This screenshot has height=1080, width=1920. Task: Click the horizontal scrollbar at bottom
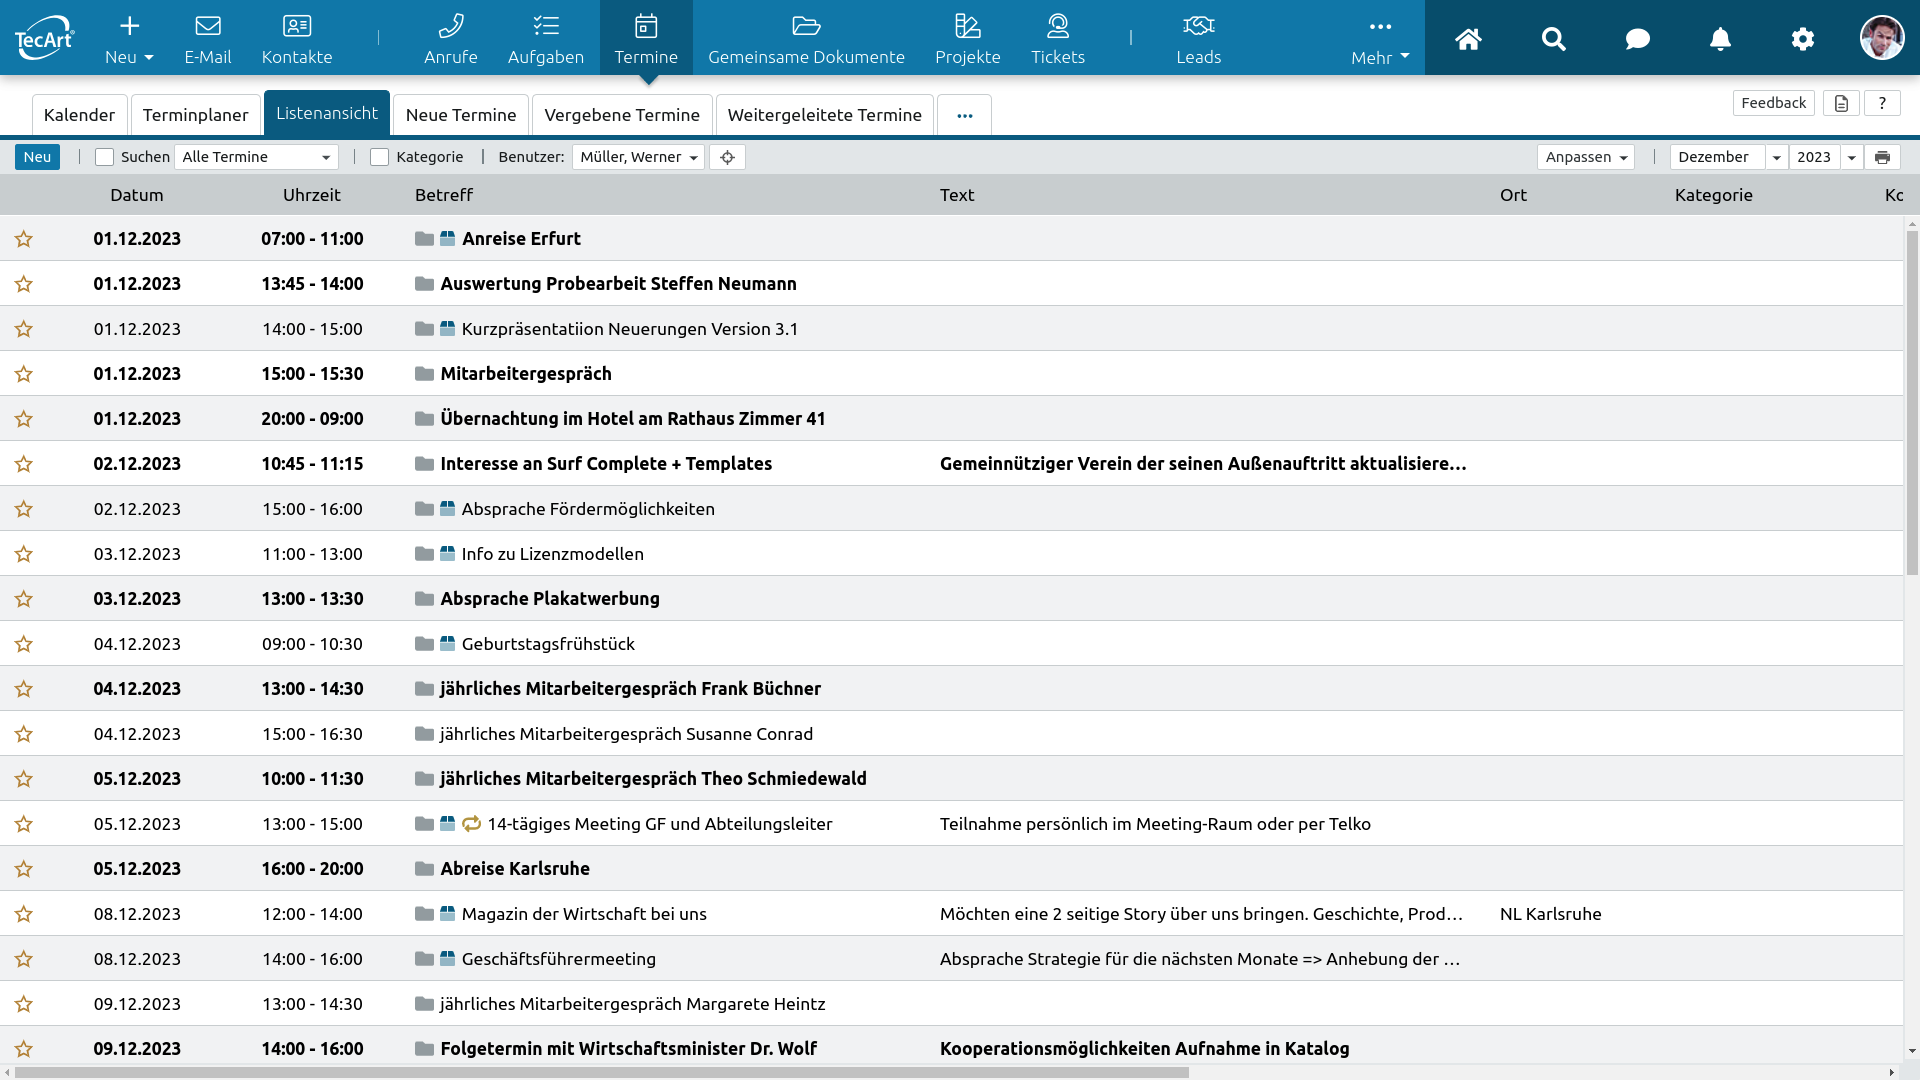600,1072
